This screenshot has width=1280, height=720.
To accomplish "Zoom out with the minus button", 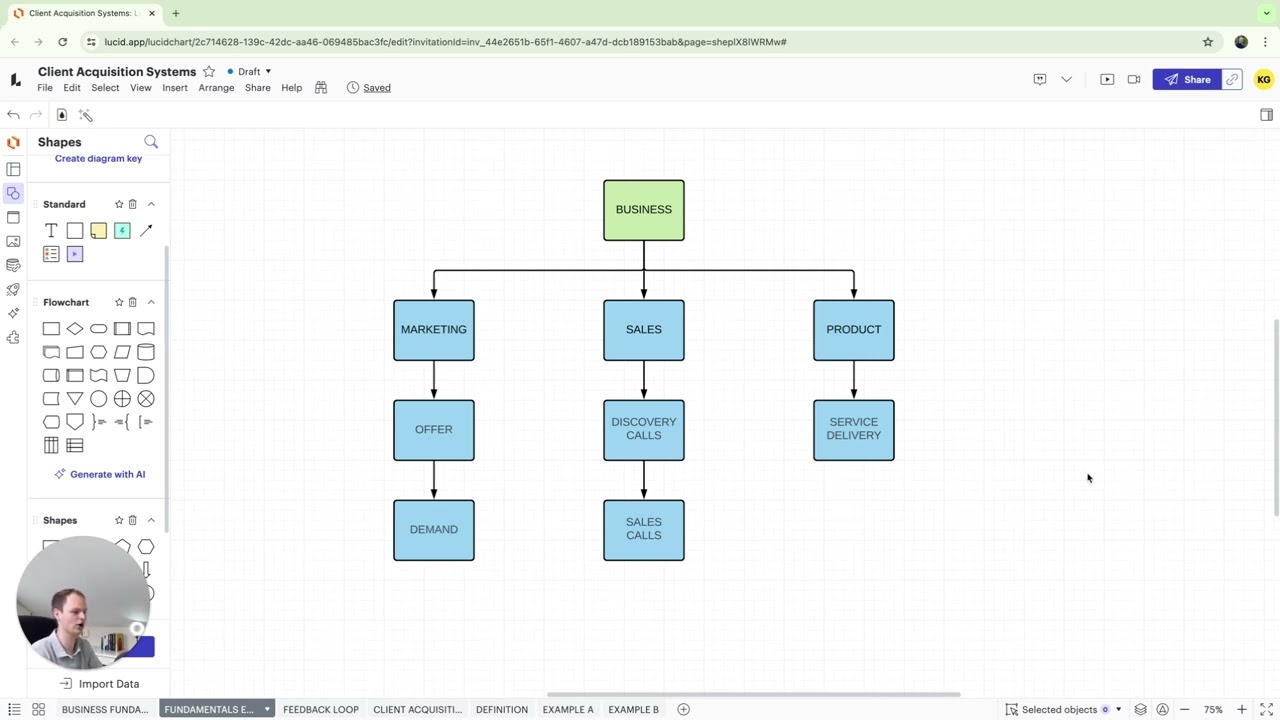I will click(1185, 709).
